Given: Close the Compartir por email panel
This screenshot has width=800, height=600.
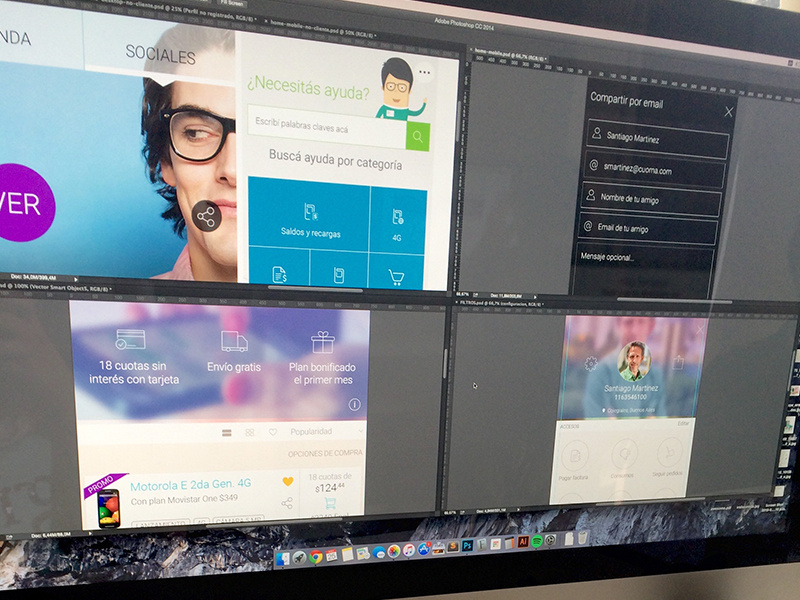Looking at the screenshot, I should pyautogui.click(x=729, y=112).
